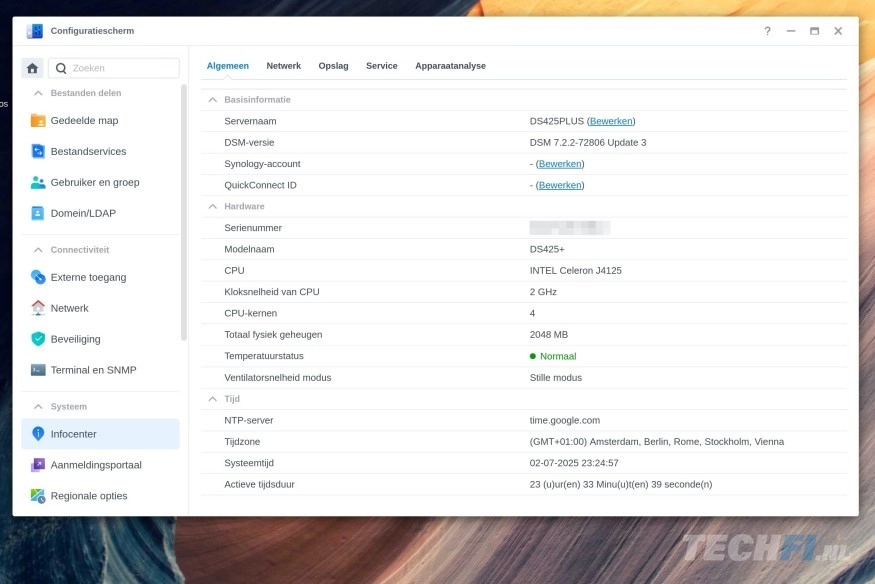Collapse the Tijd section
This screenshot has height=584, width=875.
(213, 399)
